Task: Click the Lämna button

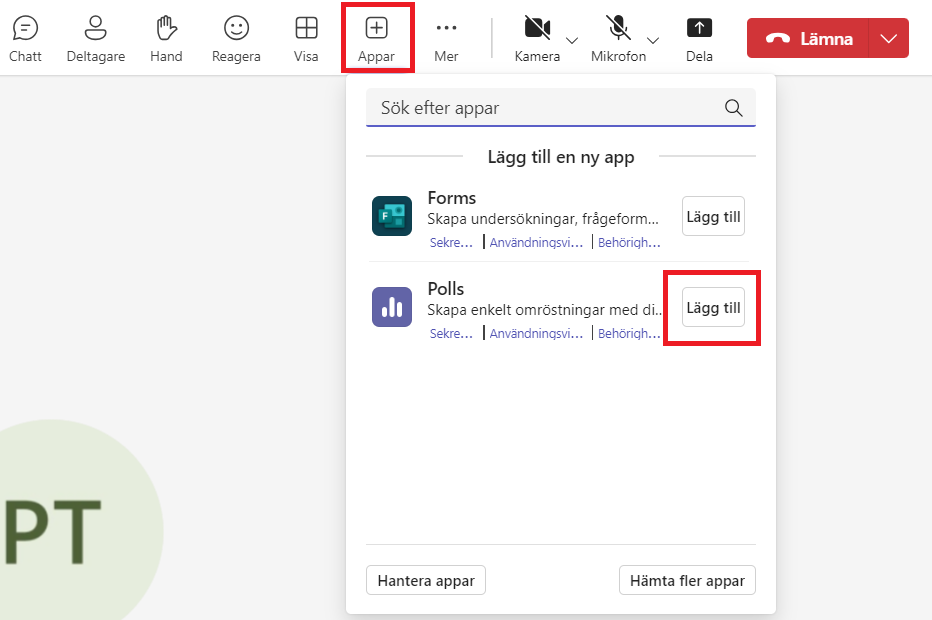Action: pyautogui.click(x=808, y=38)
